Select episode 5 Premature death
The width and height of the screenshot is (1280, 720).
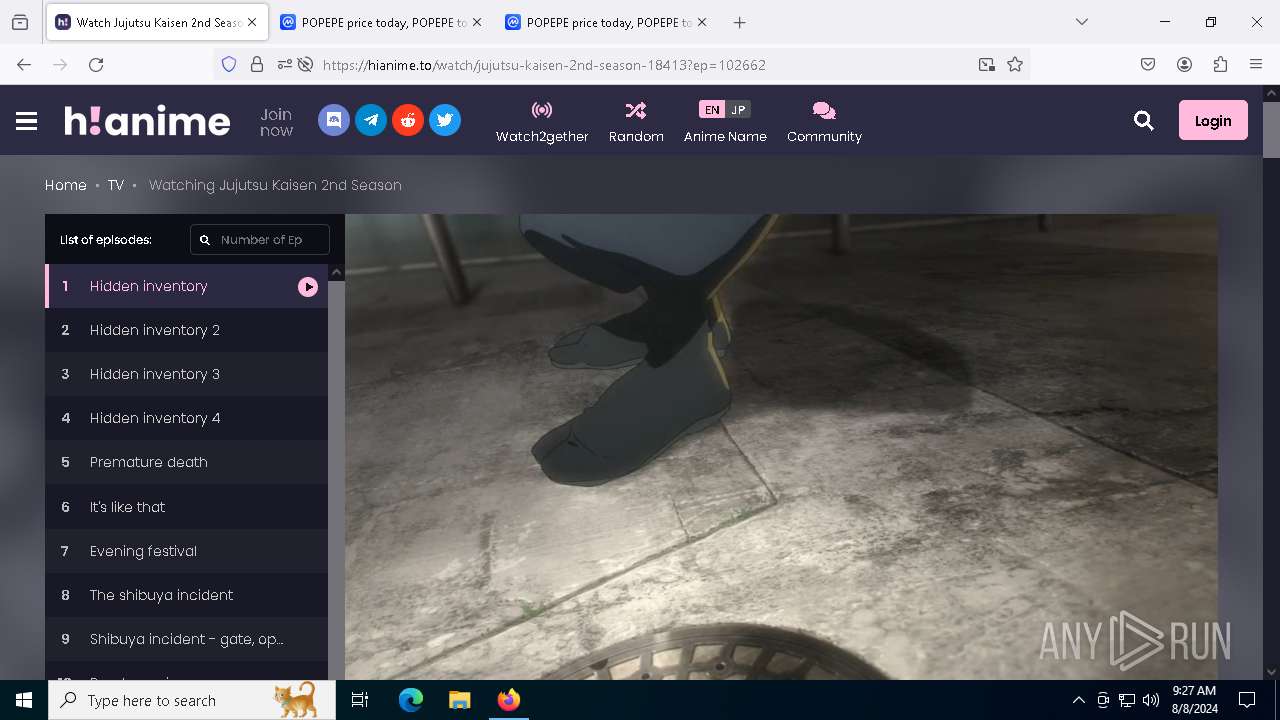pyautogui.click(x=187, y=462)
